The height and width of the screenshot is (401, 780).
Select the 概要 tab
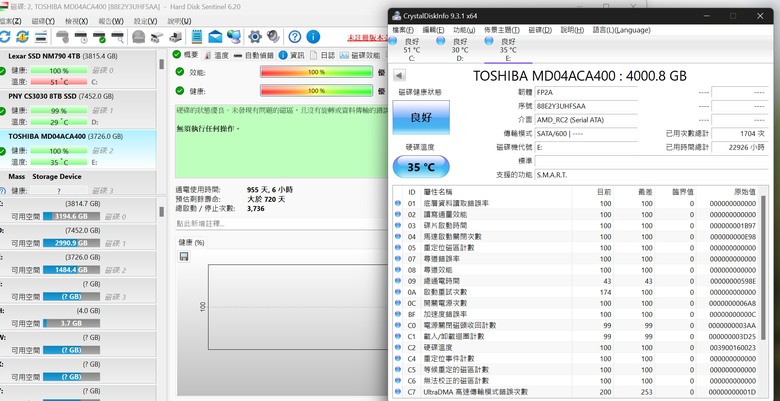(186, 55)
